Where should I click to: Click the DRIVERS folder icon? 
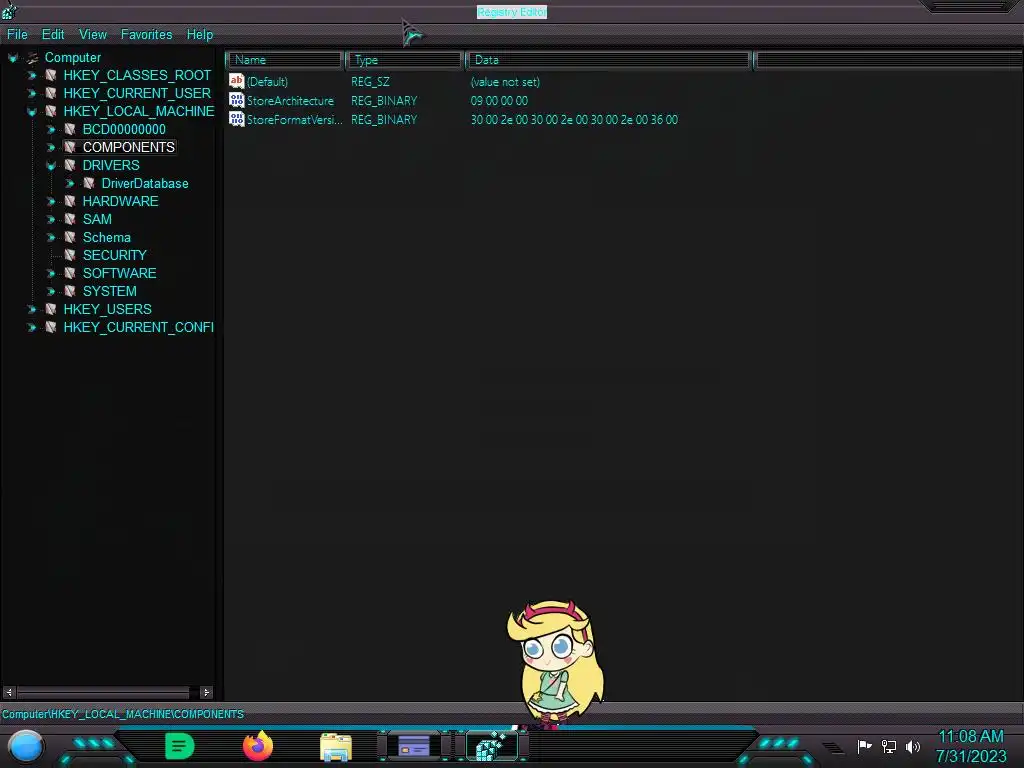pos(70,165)
